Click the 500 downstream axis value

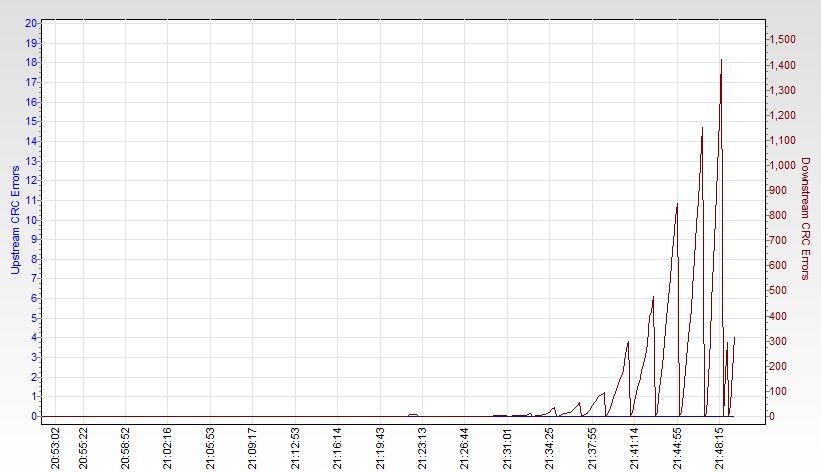coord(778,291)
